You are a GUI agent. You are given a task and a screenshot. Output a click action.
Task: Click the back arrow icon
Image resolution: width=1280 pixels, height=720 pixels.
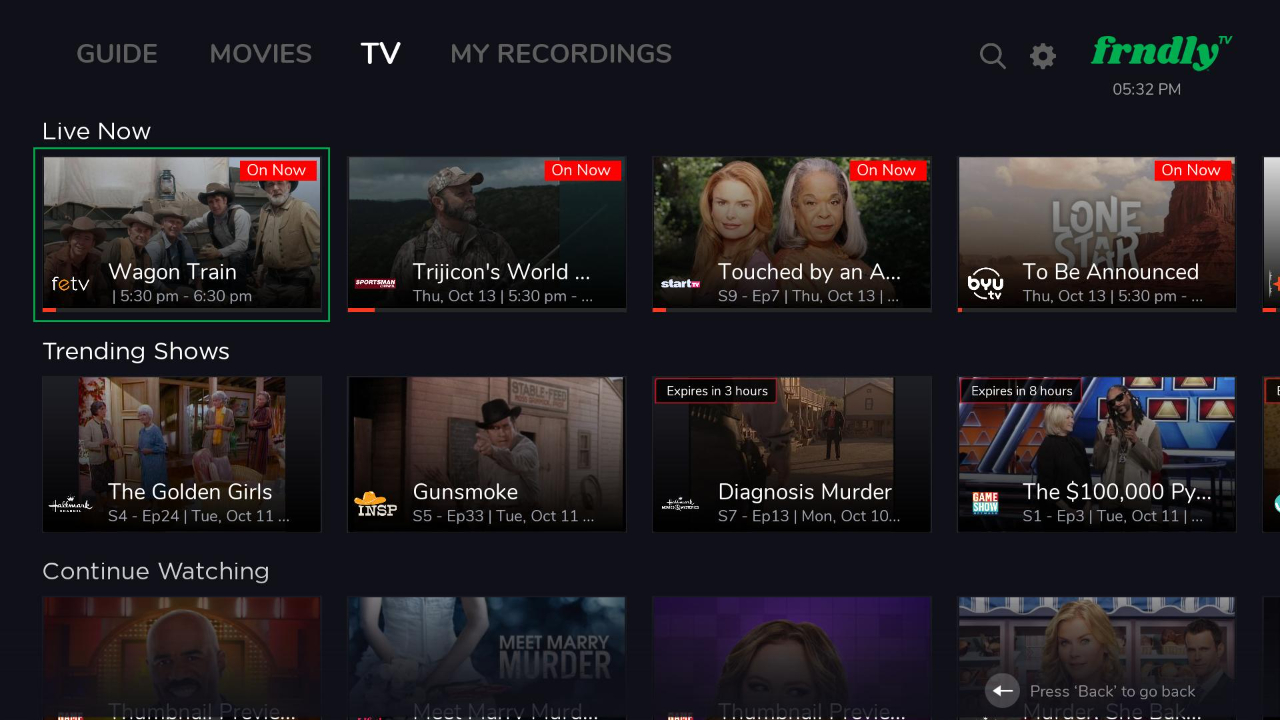pyautogui.click(x=1002, y=691)
